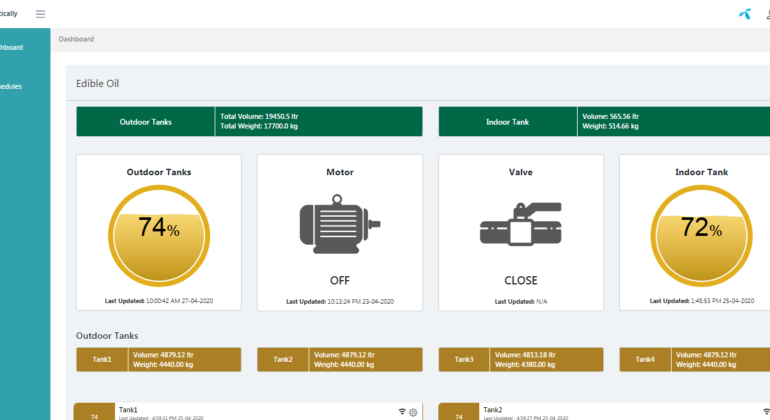
Task: Click Tank2 wifi signal icon
Action: pos(766,411)
